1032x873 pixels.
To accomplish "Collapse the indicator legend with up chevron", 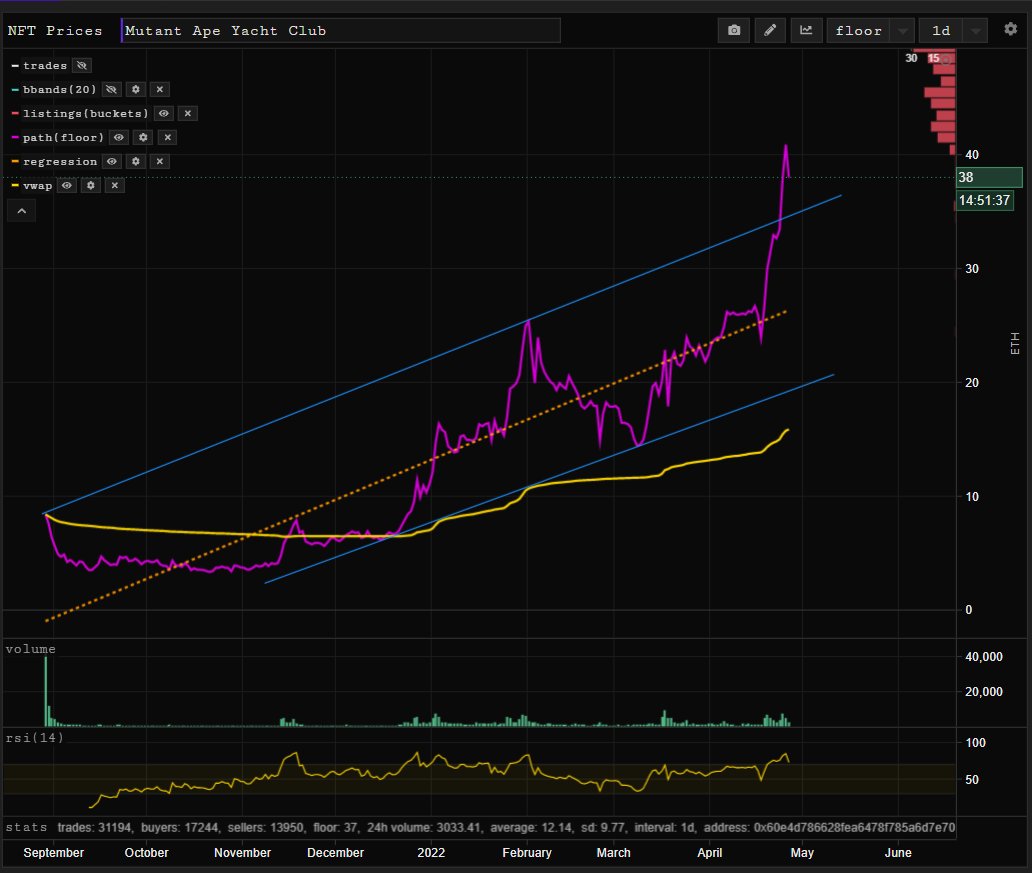I will click(x=21, y=211).
